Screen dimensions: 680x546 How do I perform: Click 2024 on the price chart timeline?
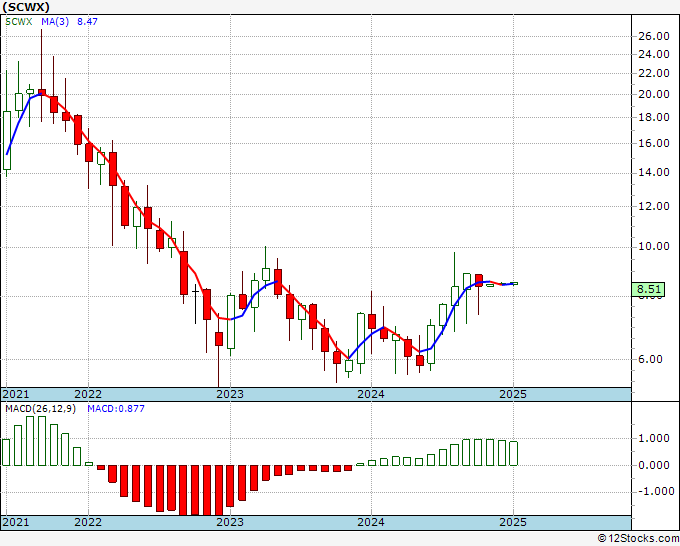[x=371, y=394]
